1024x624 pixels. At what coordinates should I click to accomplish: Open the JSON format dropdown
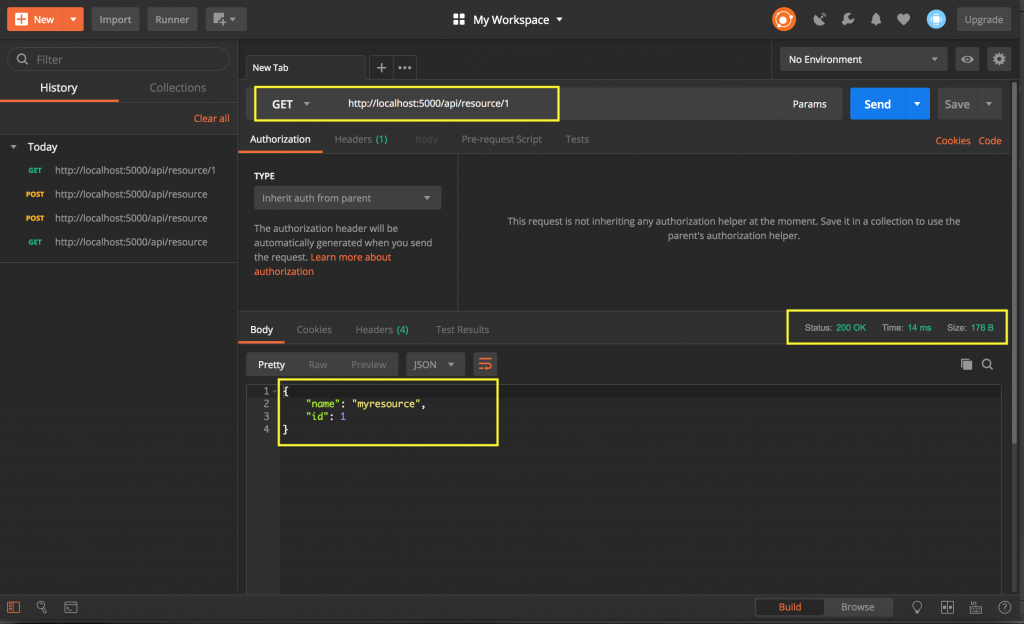pyautogui.click(x=435, y=365)
